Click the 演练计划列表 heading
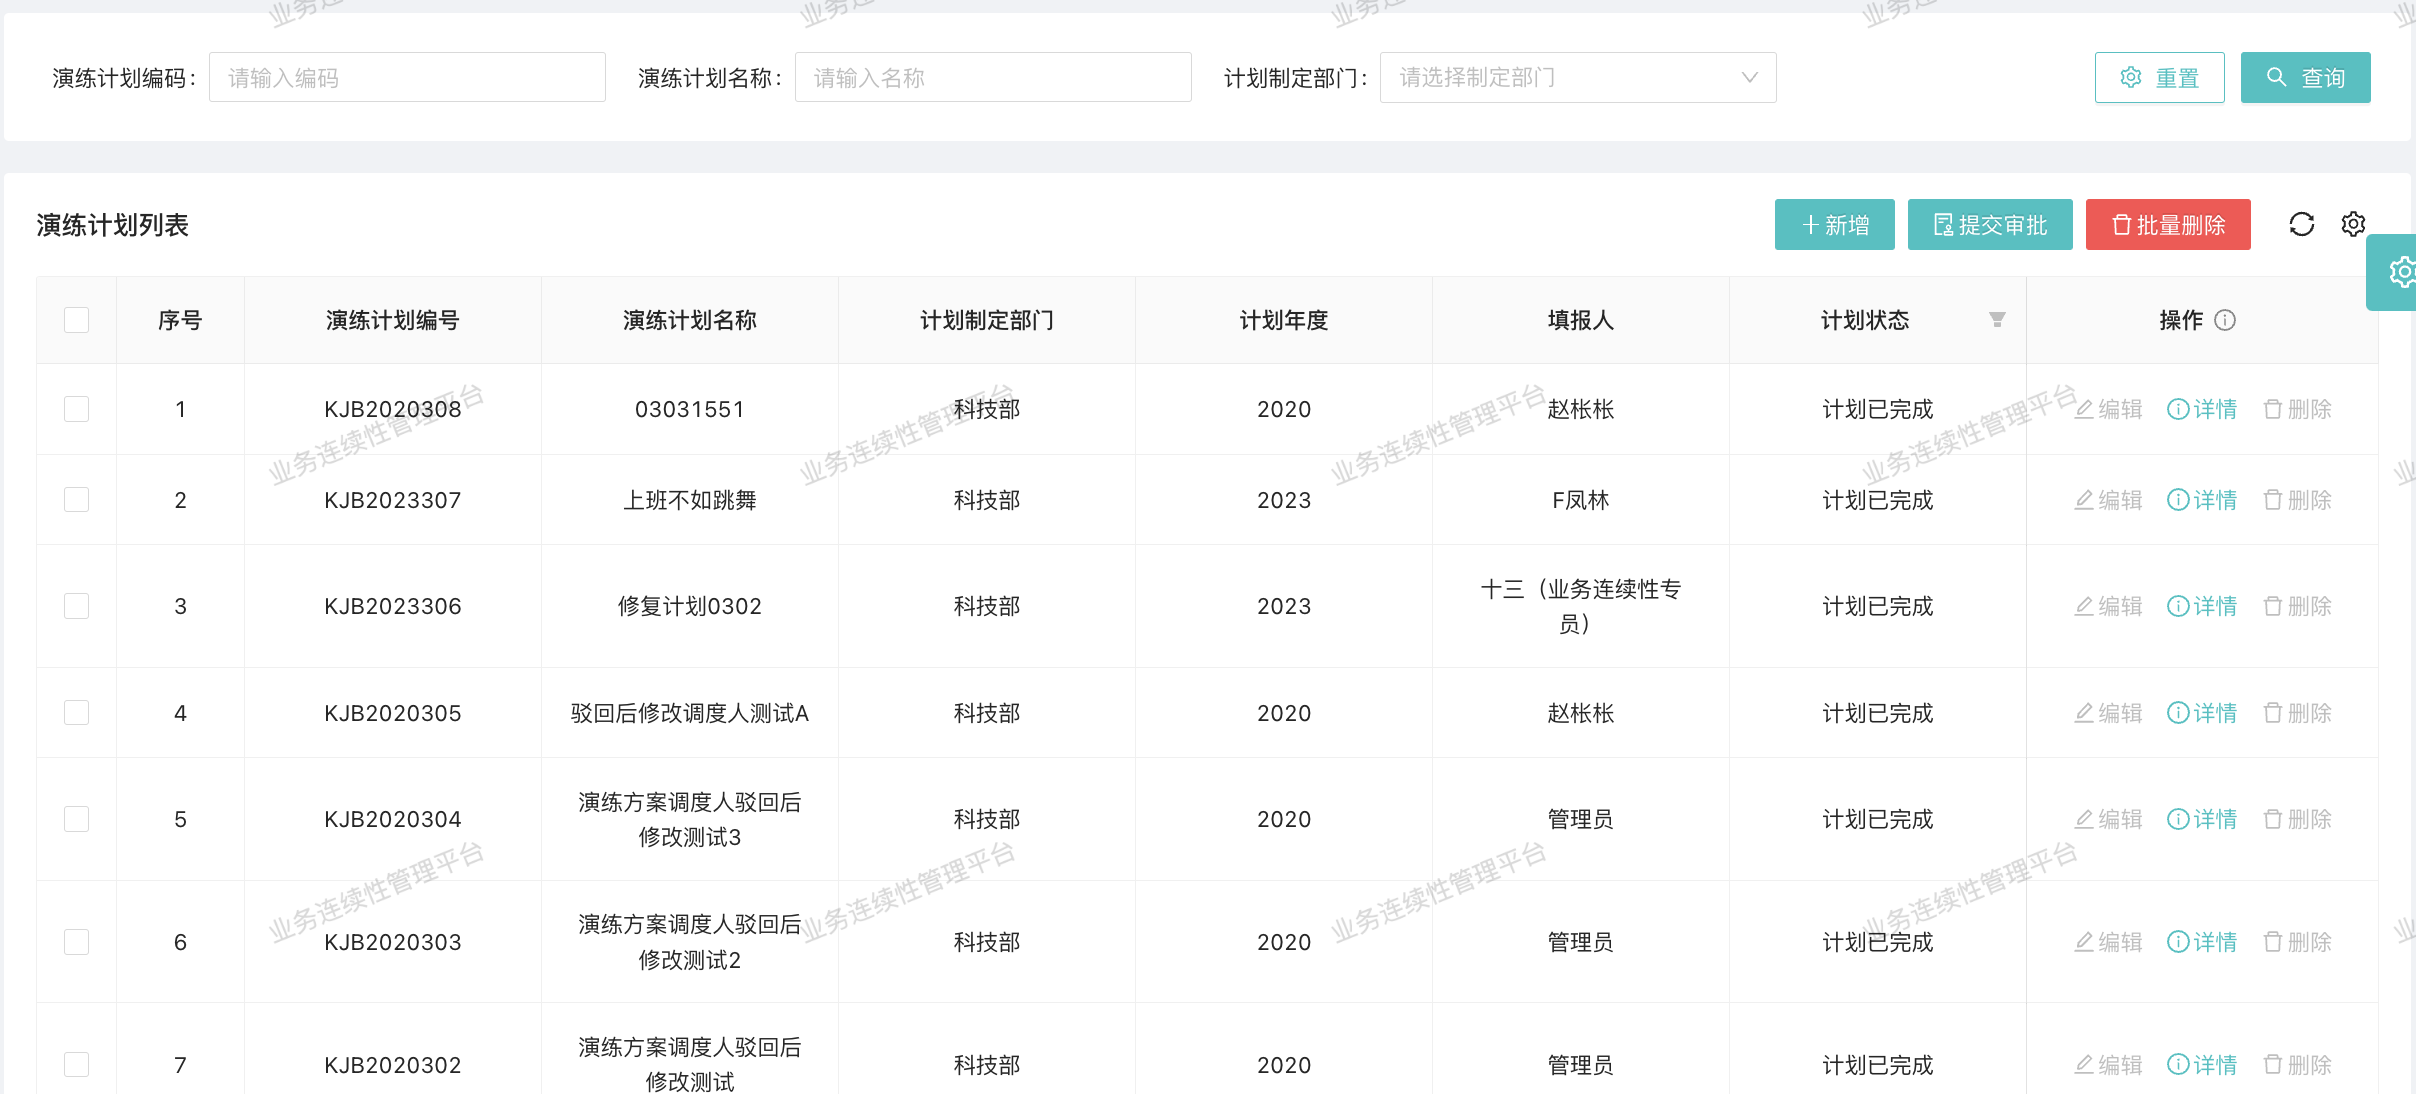 pyautogui.click(x=112, y=225)
